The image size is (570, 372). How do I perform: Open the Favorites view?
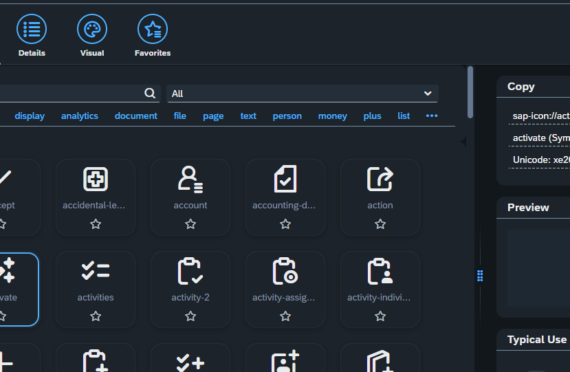click(x=152, y=36)
